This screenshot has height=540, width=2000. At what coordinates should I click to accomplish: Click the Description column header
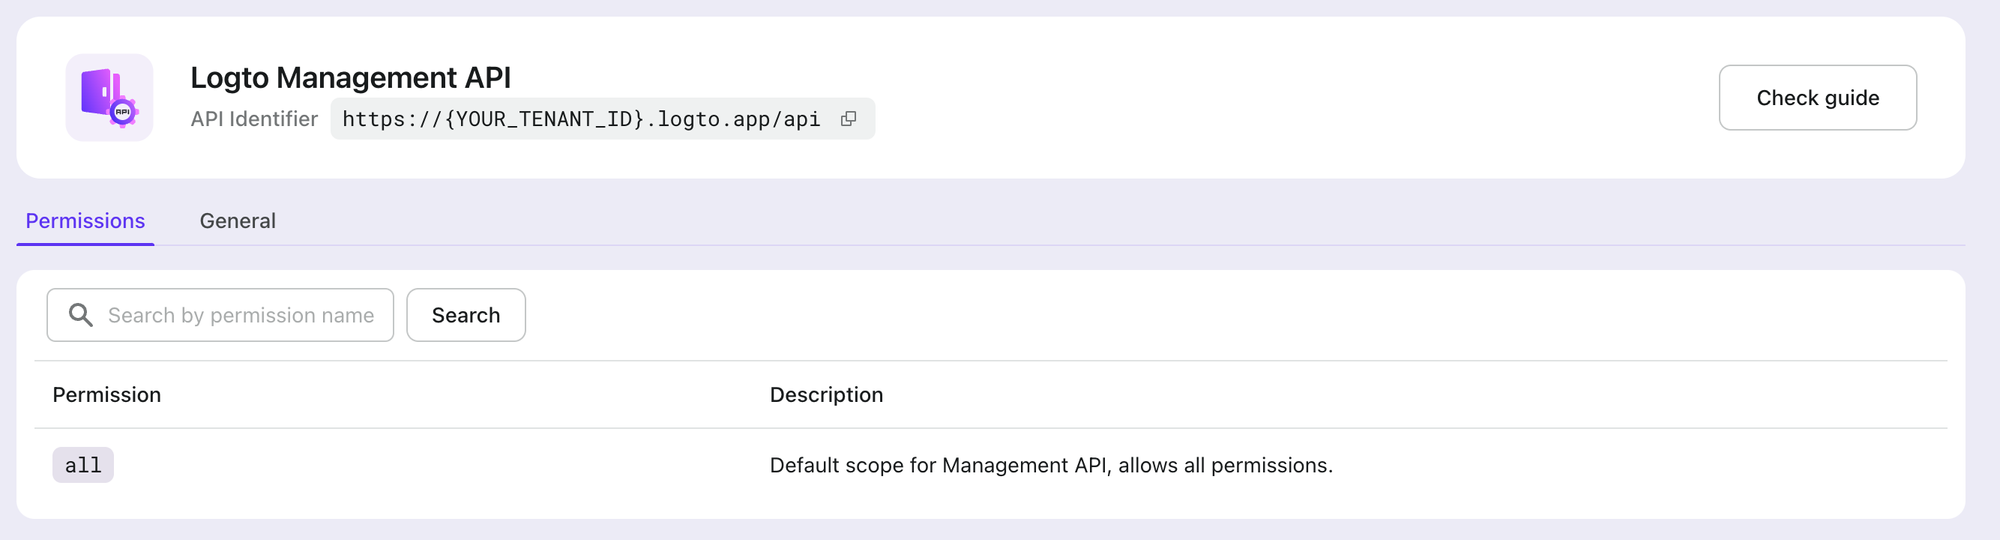tap(826, 395)
